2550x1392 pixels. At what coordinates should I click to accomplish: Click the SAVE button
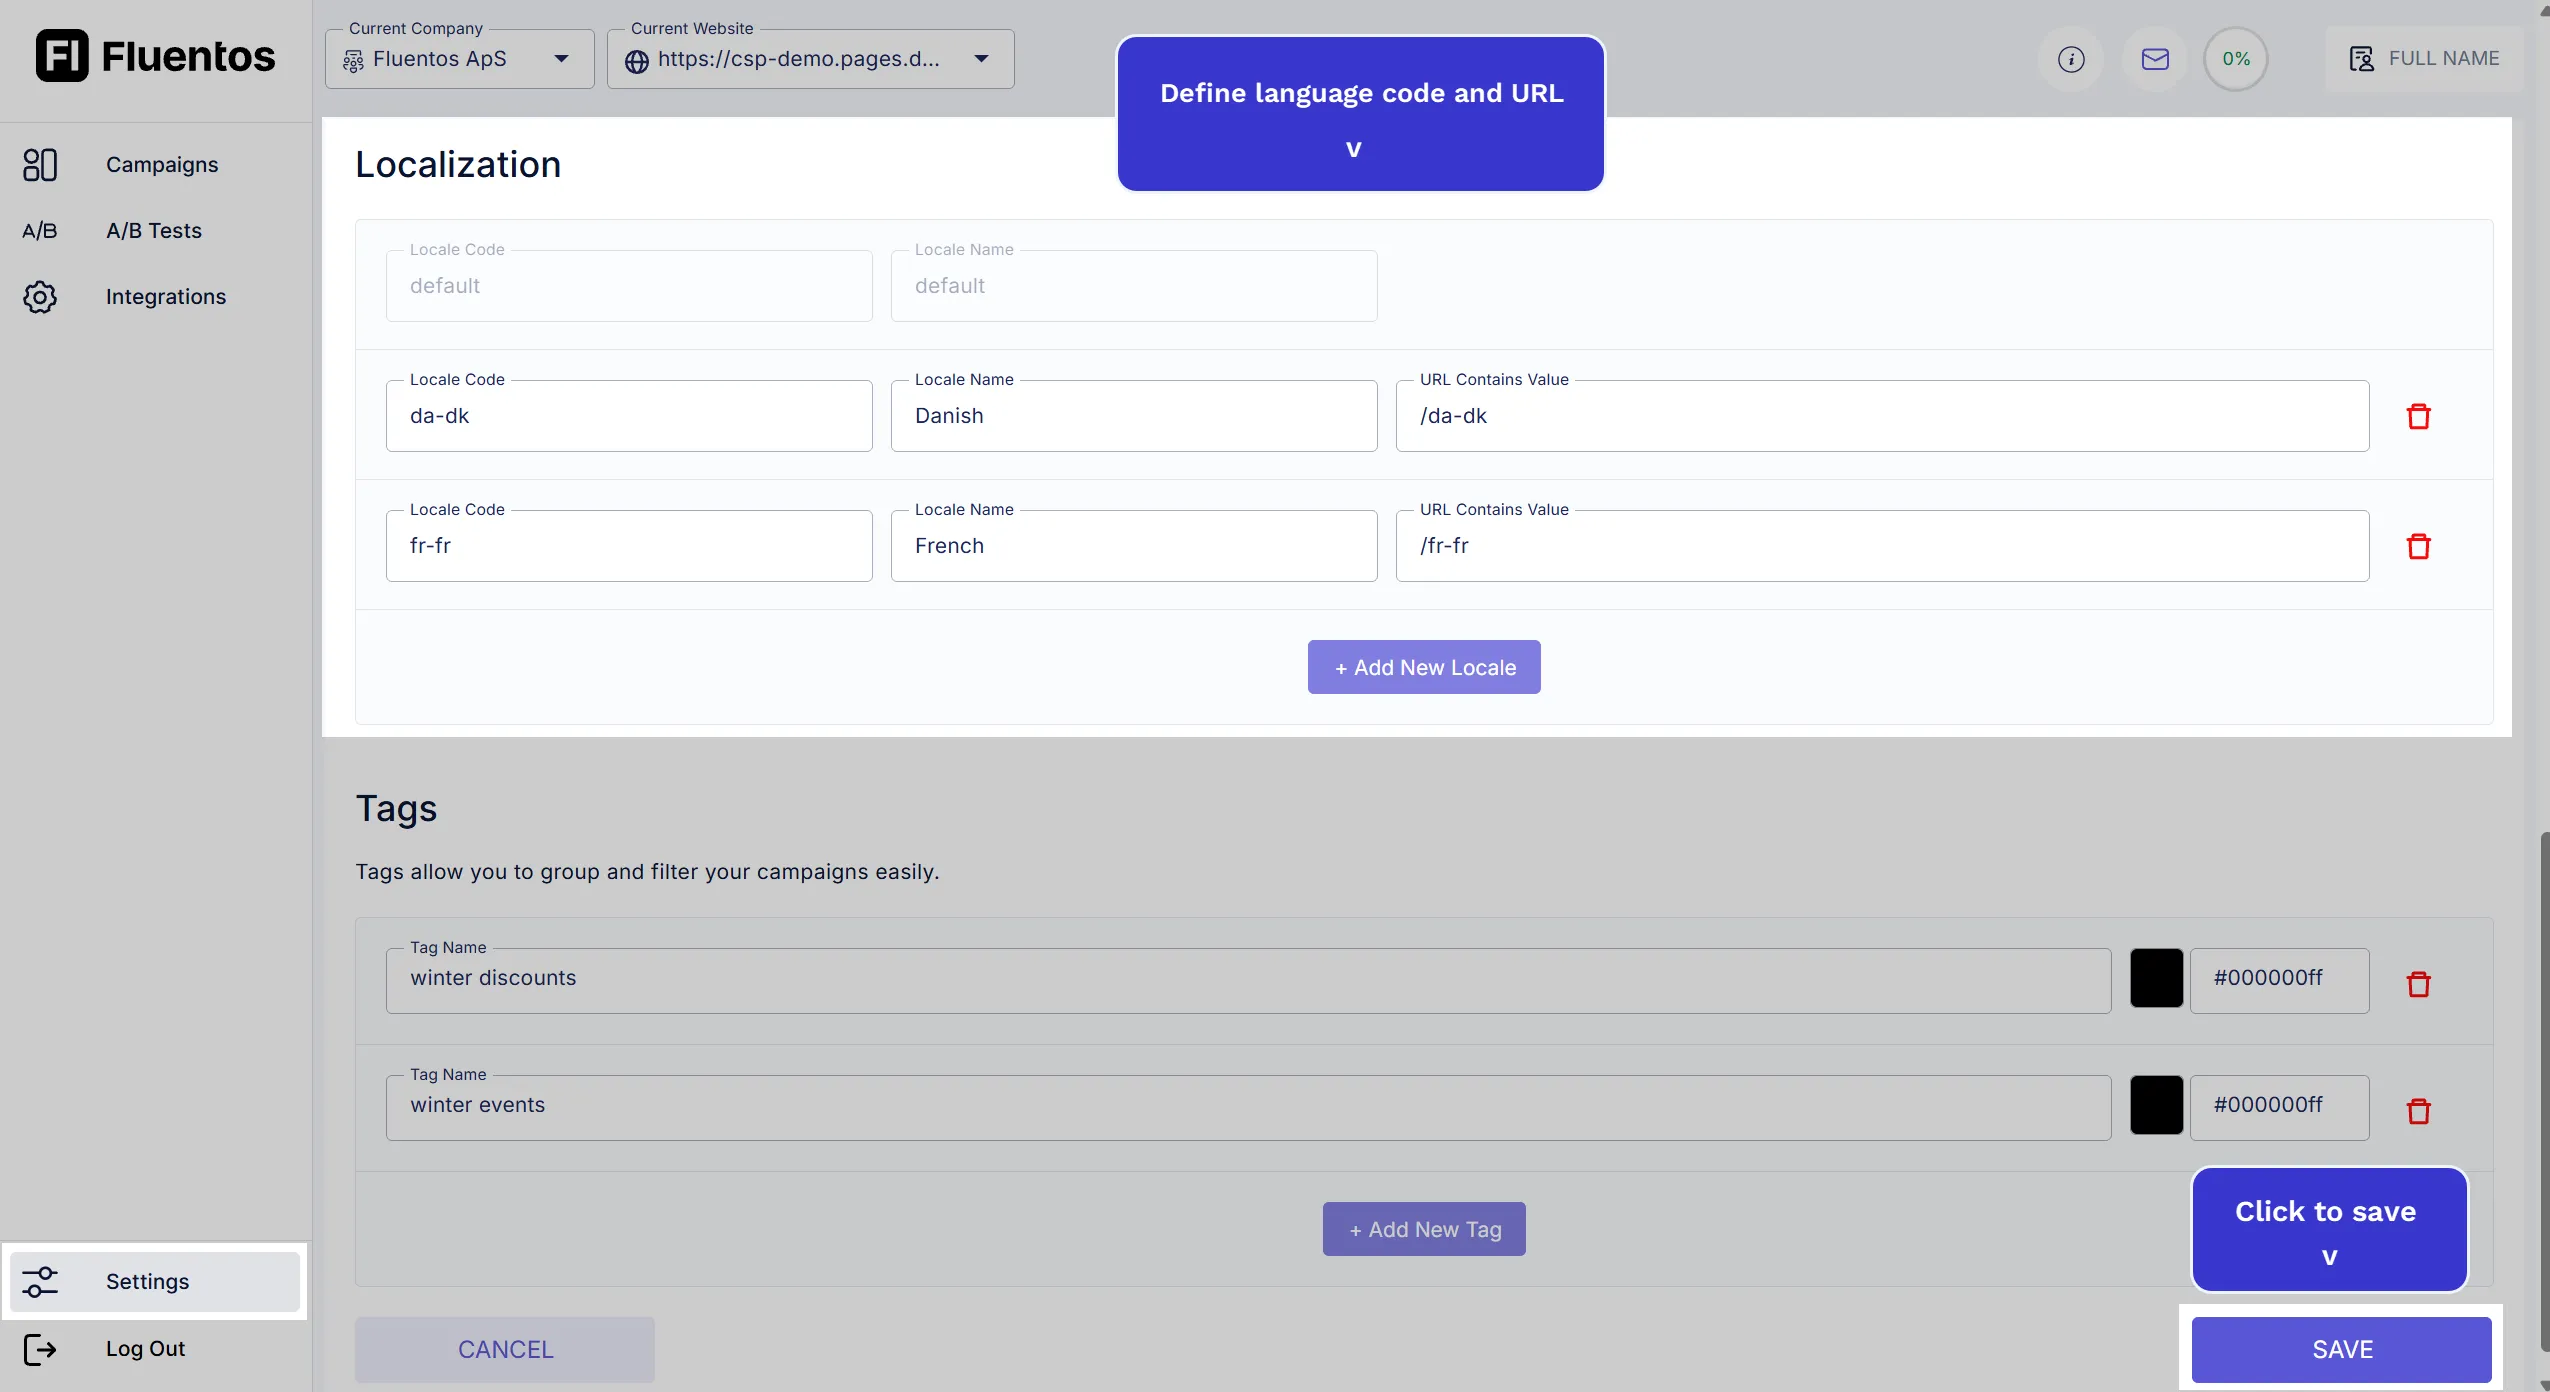coord(2341,1348)
